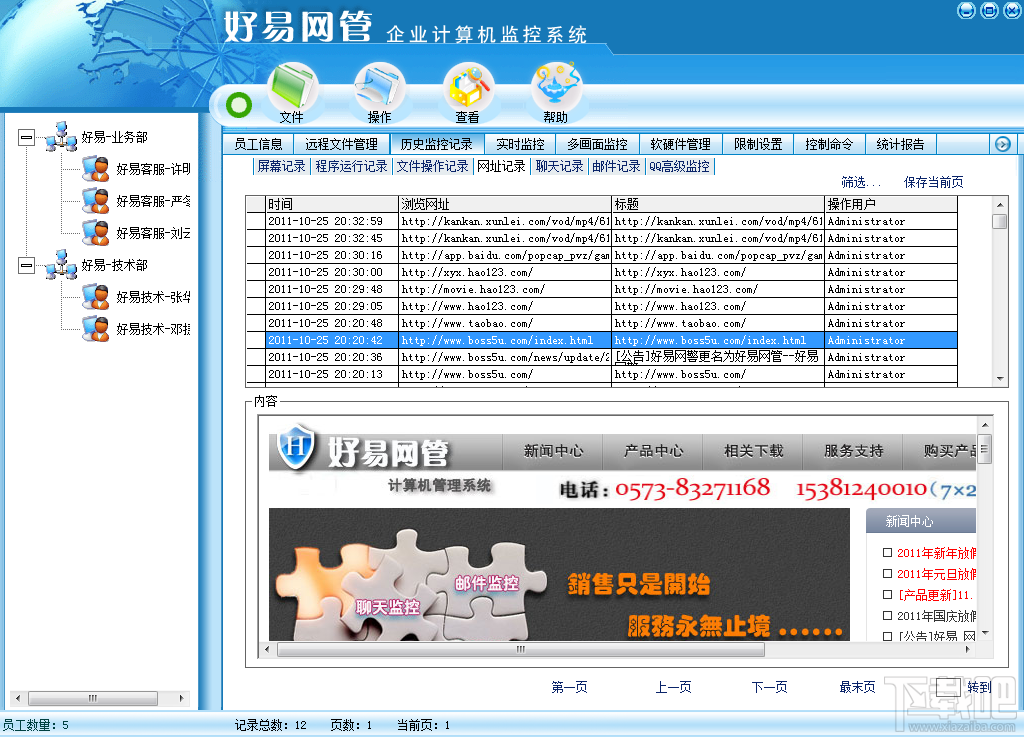Select user icon for 好易客服-严
The image size is (1024, 737).
(95, 200)
